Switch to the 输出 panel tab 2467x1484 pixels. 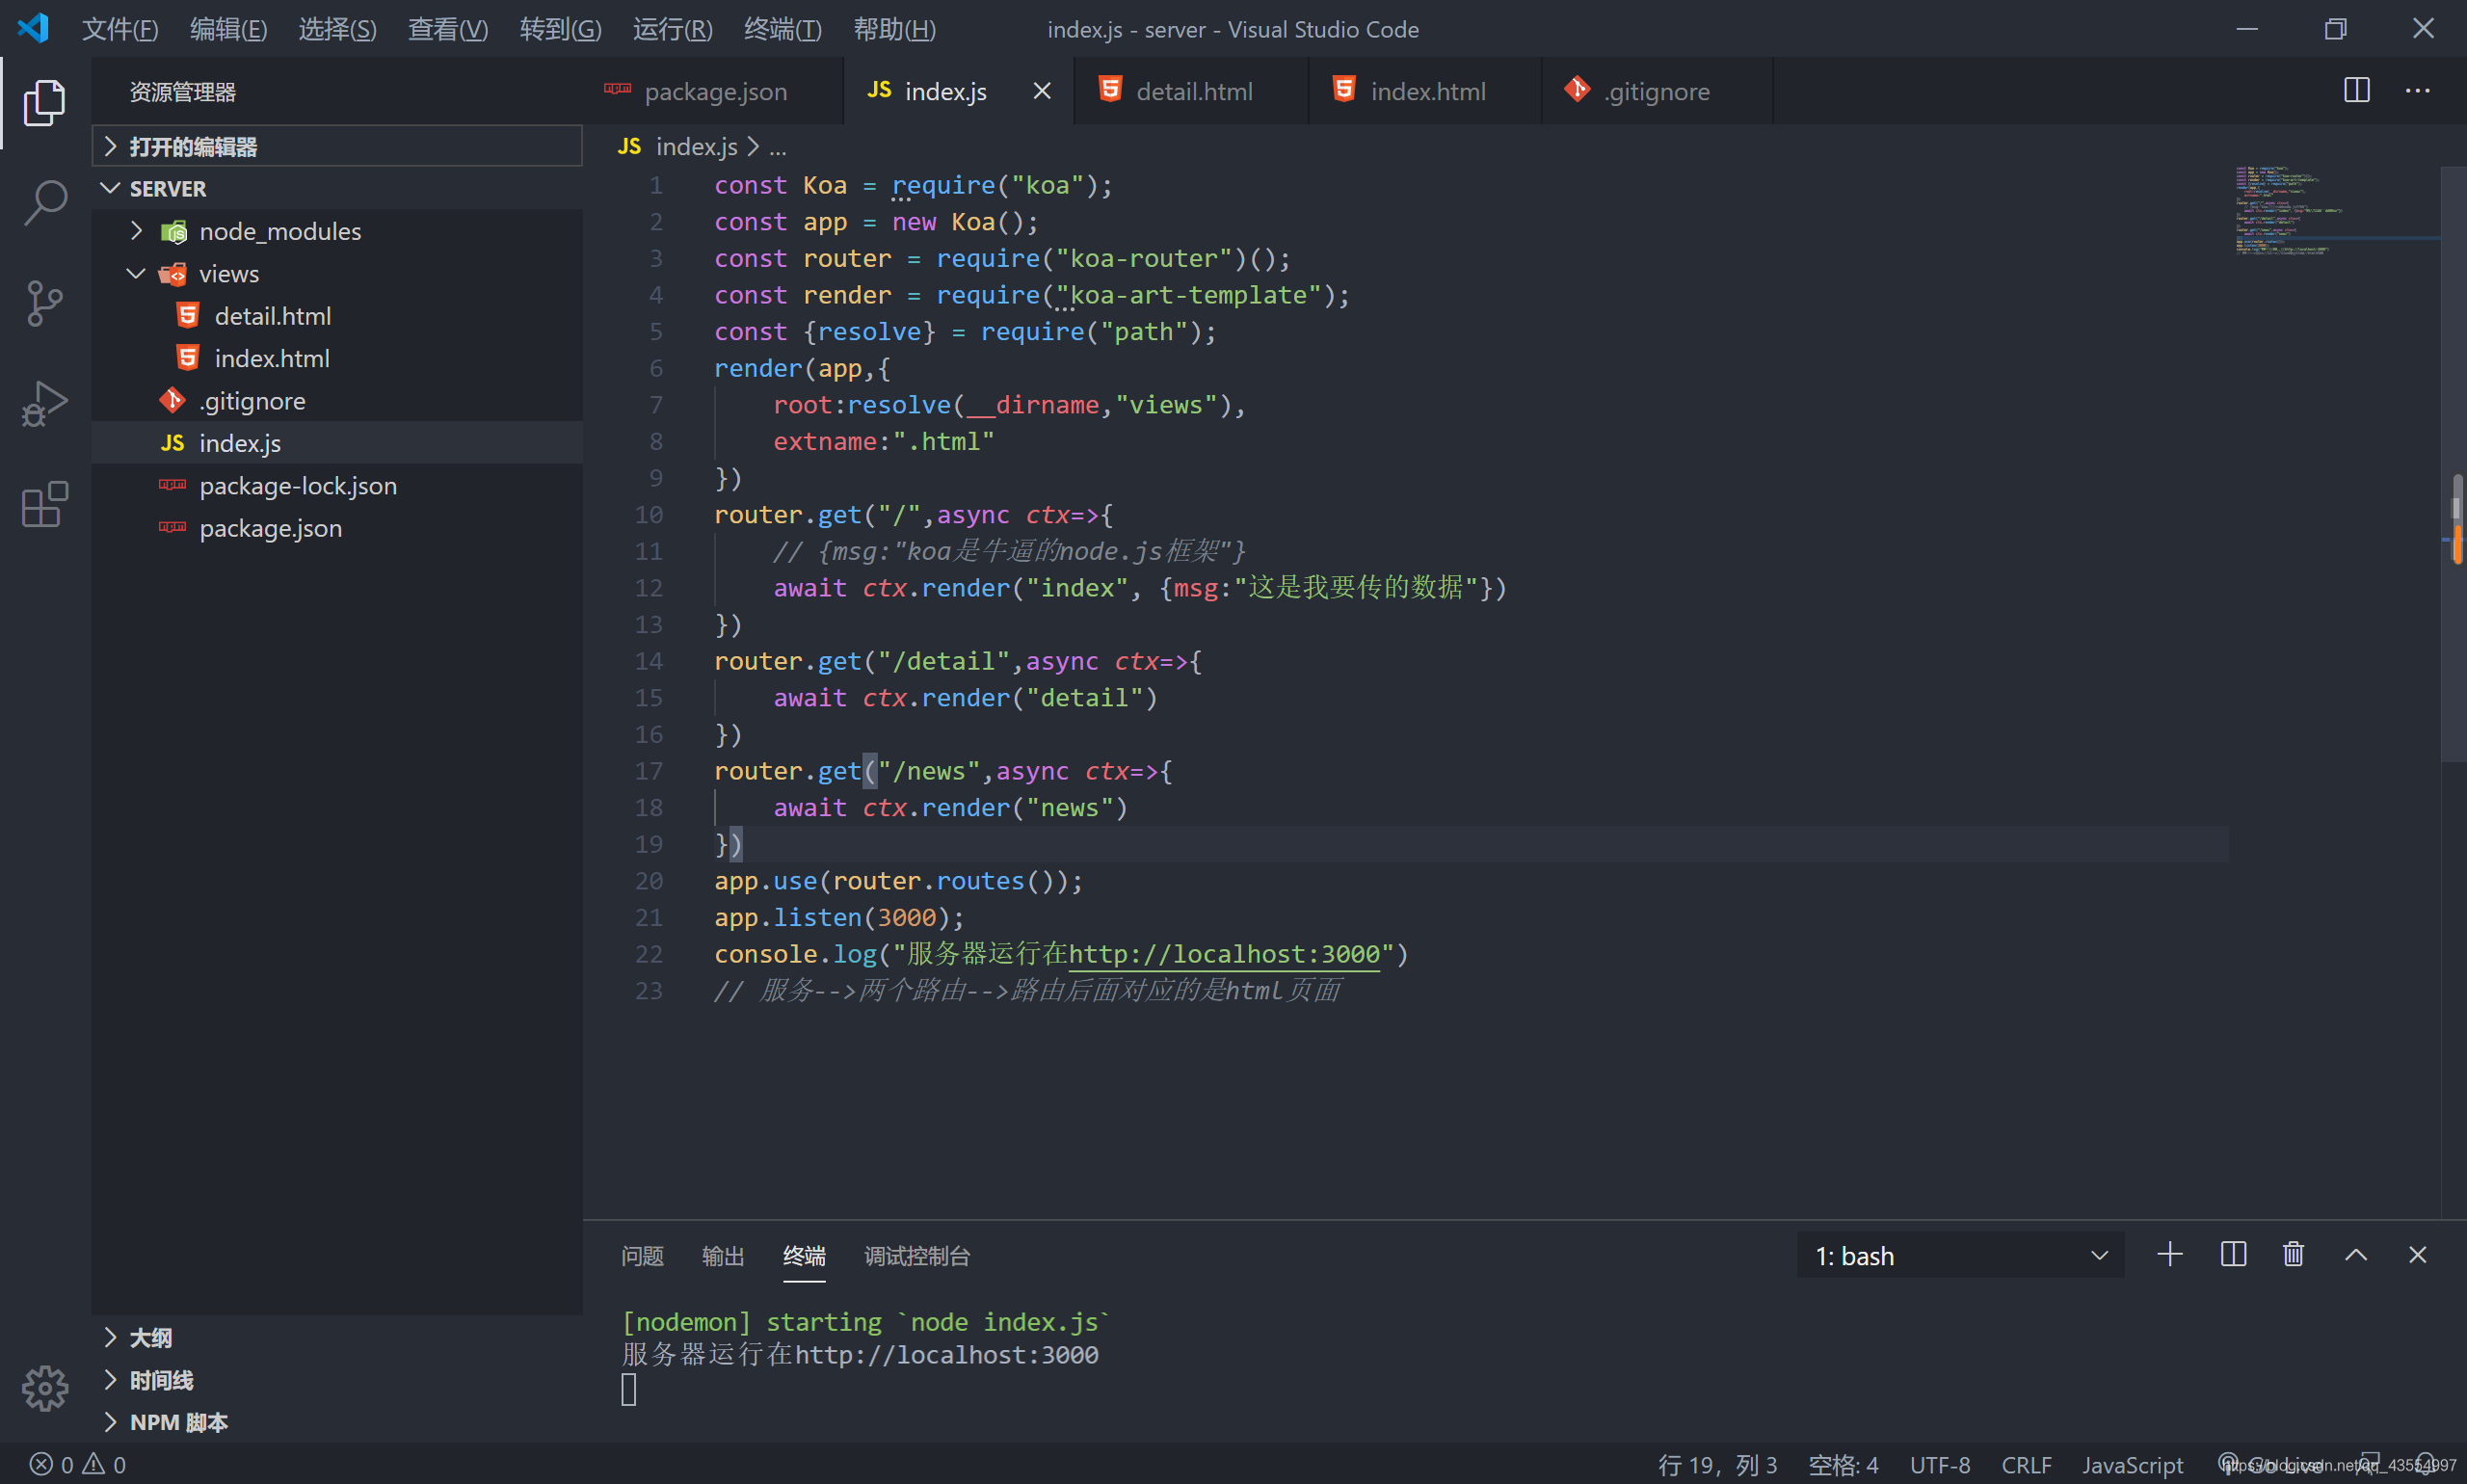(x=723, y=1256)
